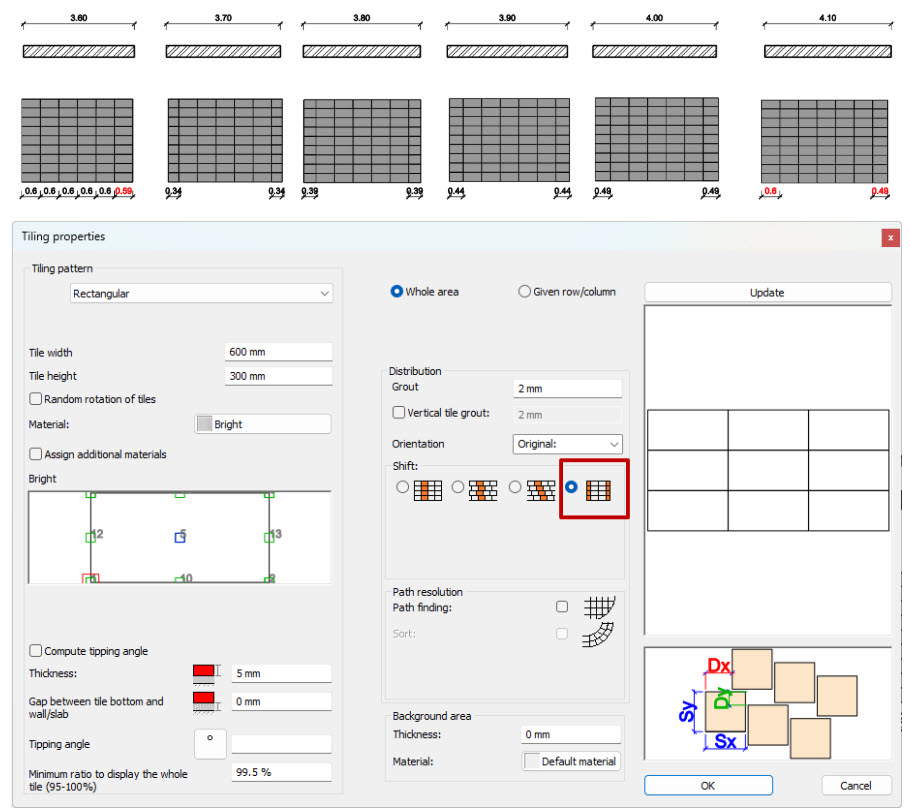The width and height of the screenshot is (910, 812).
Task: Choose the second staggered shift pattern icon
Action: point(483,490)
